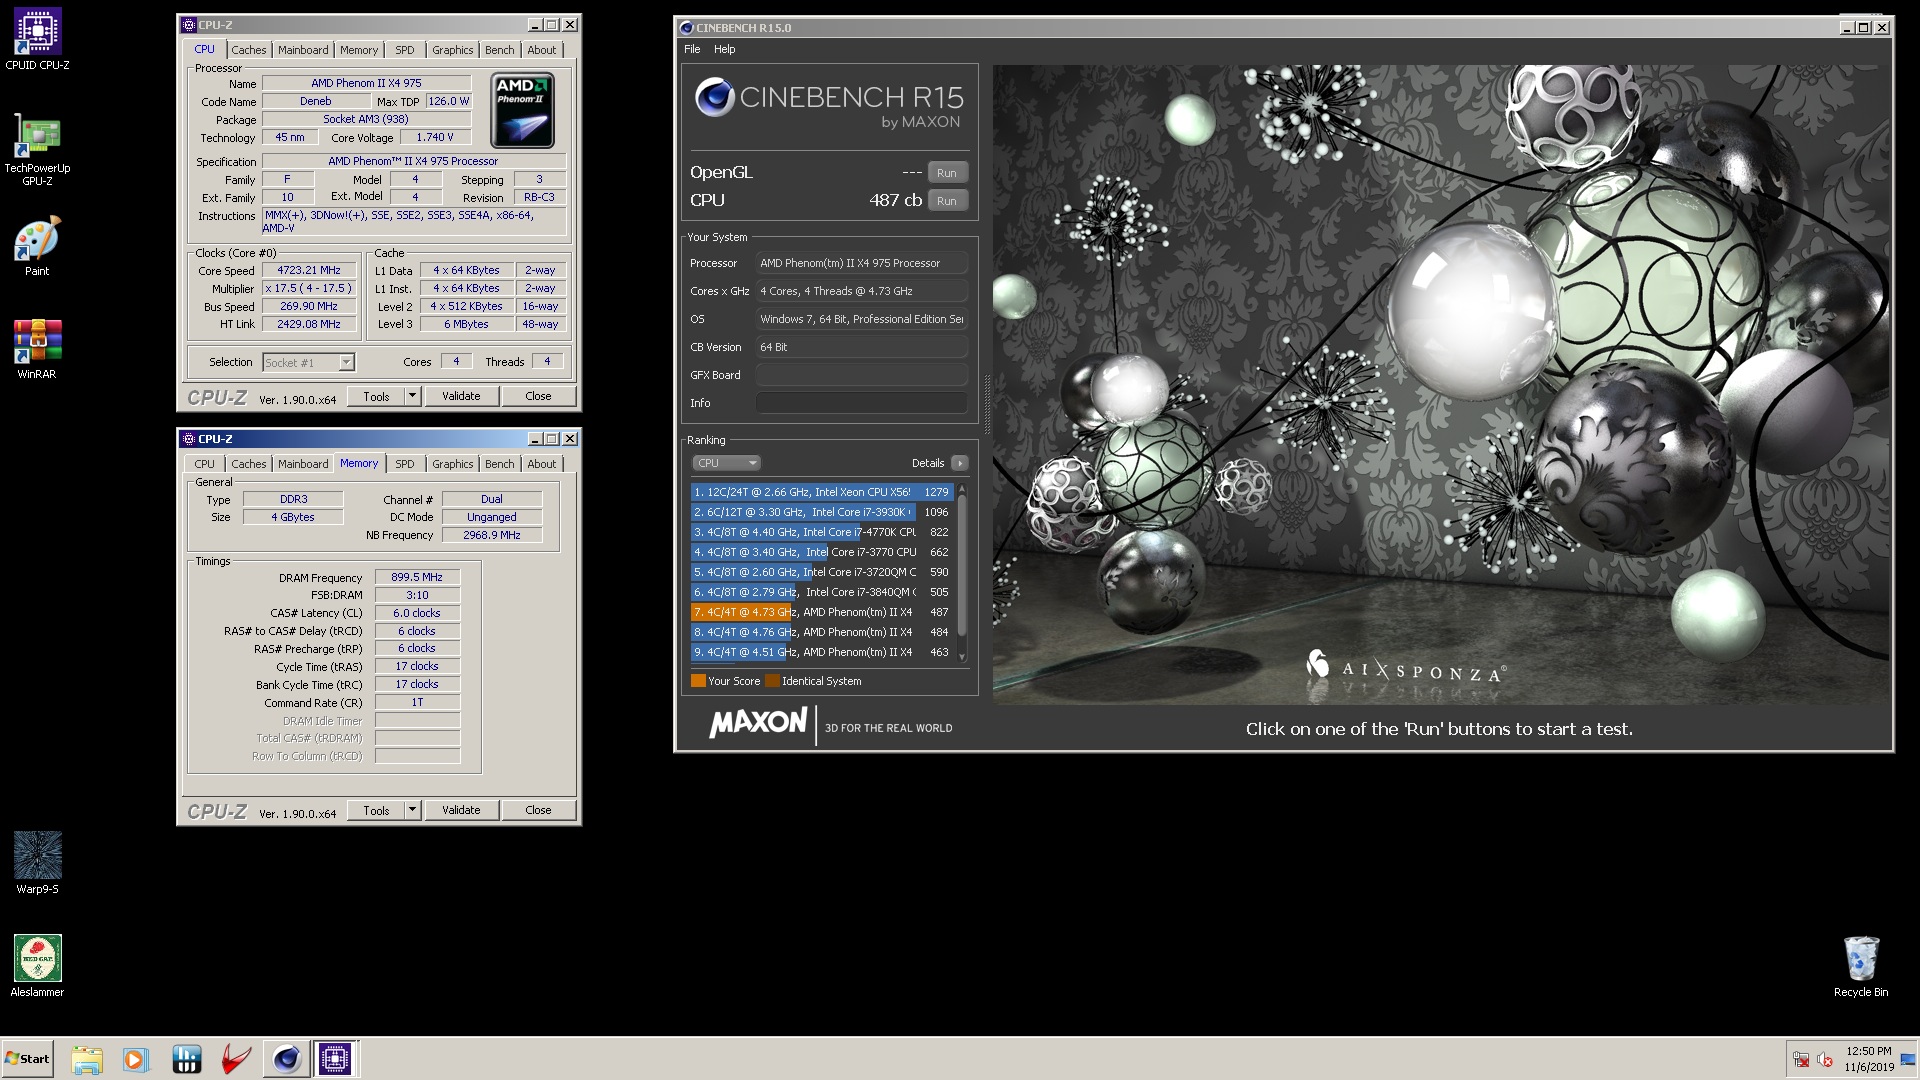The image size is (1920, 1080).
Task: Click the network status tray icon
Action: pos(1801,1059)
